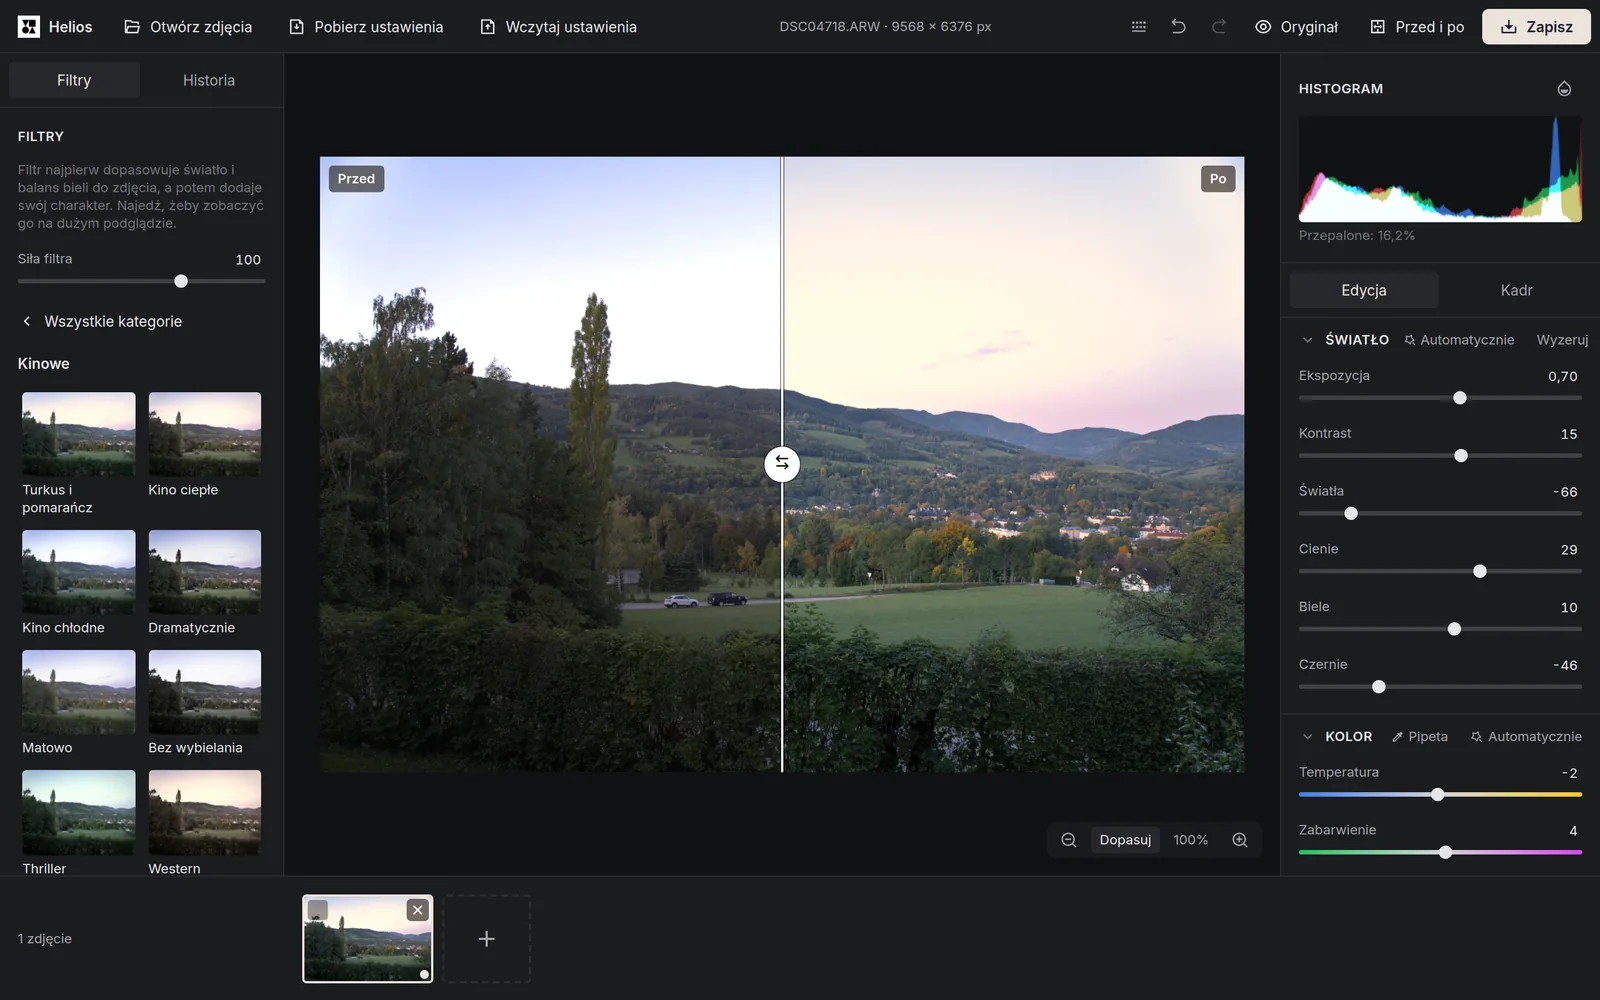This screenshot has height=1000, width=1600.
Task: Save the photo with Zapisz
Action: click(1536, 27)
